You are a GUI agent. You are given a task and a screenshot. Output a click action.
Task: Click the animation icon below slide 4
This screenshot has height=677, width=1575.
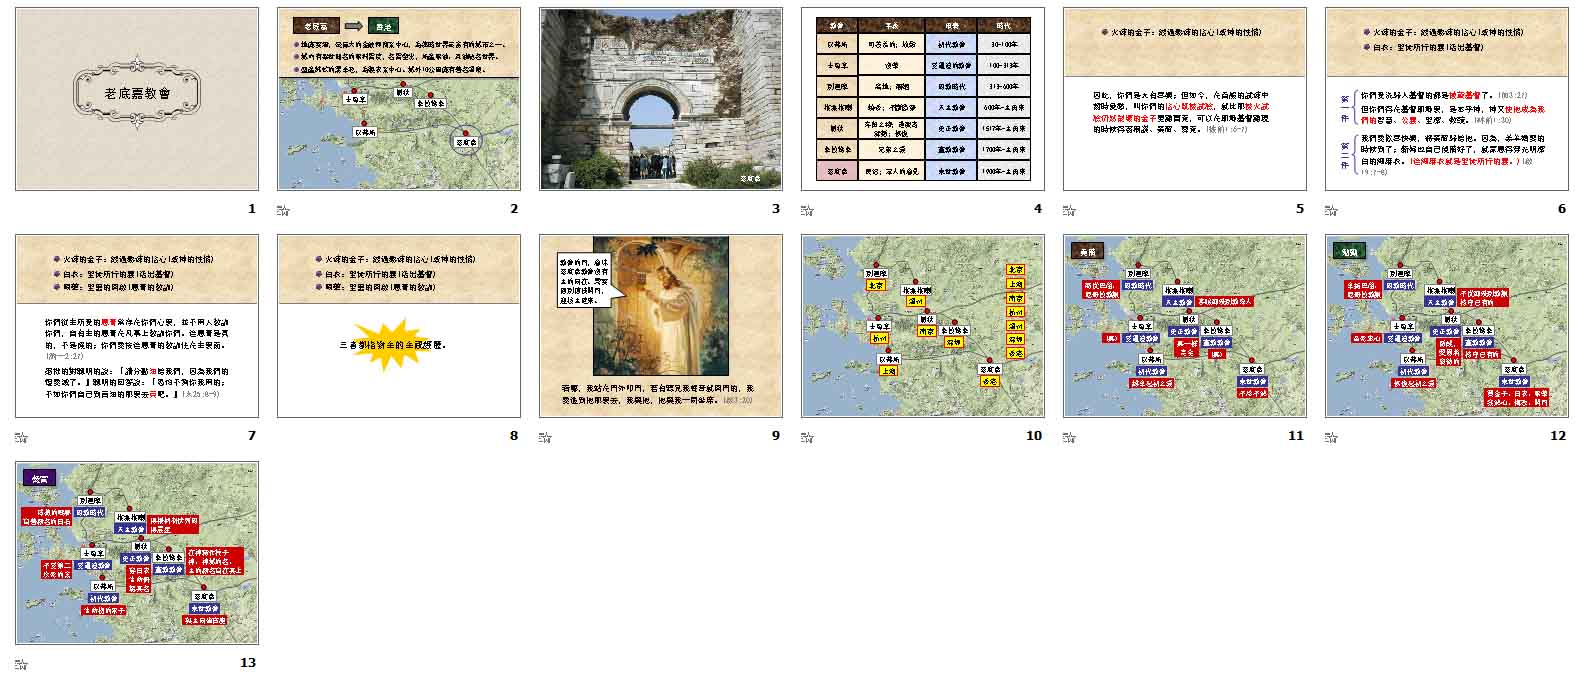point(807,210)
